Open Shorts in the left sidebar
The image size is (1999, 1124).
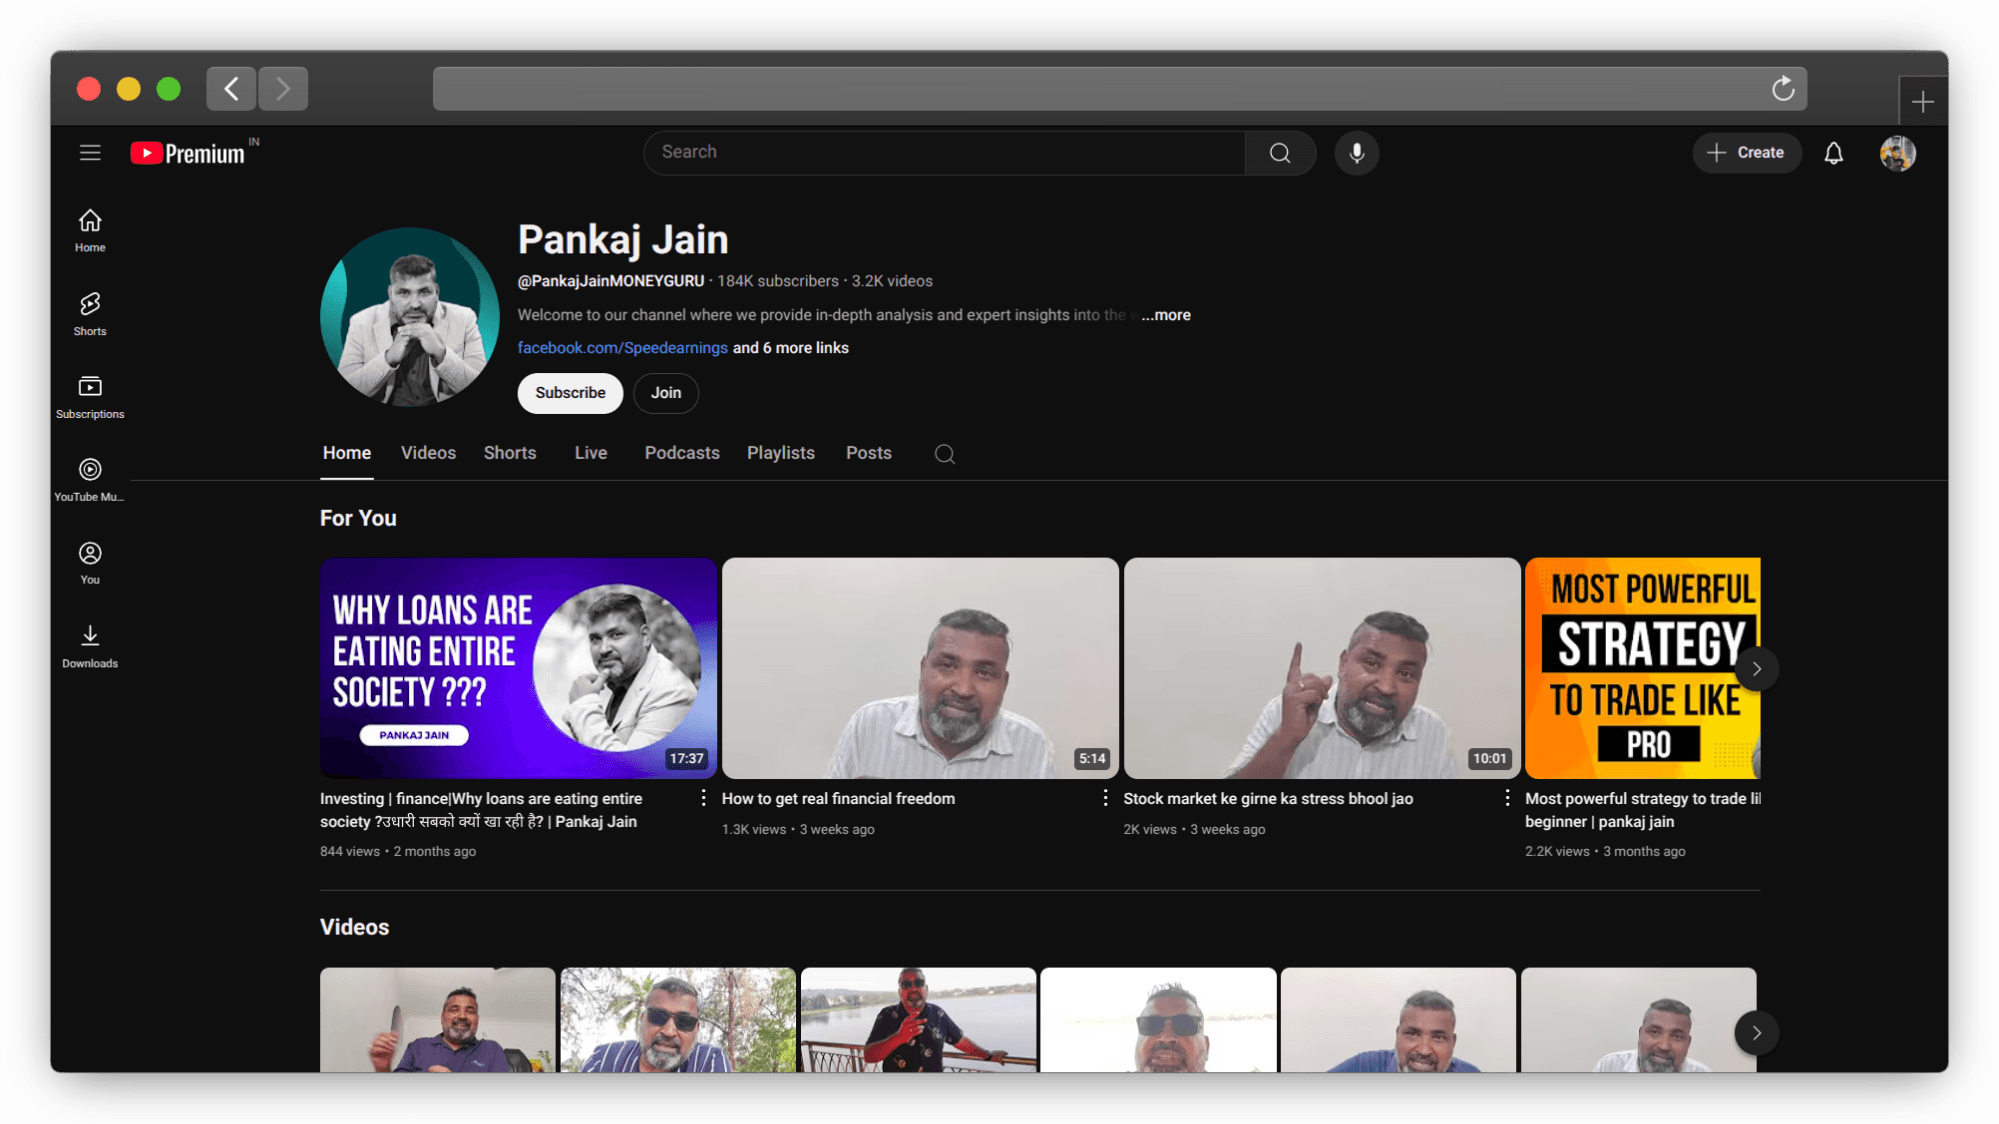click(90, 314)
